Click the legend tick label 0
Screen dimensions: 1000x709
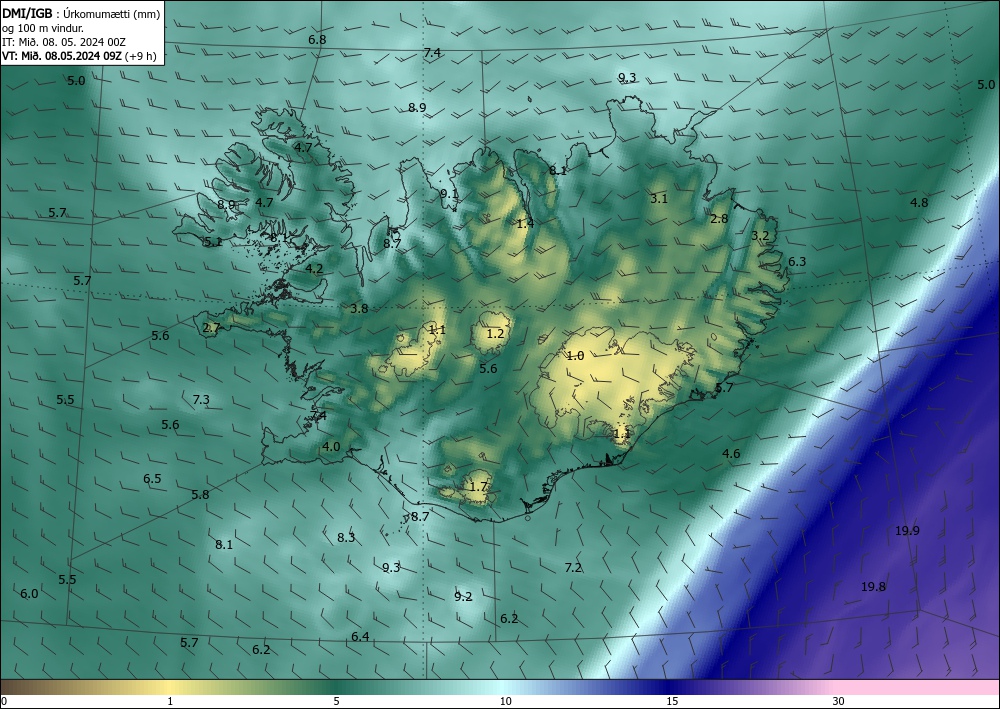click(4, 701)
